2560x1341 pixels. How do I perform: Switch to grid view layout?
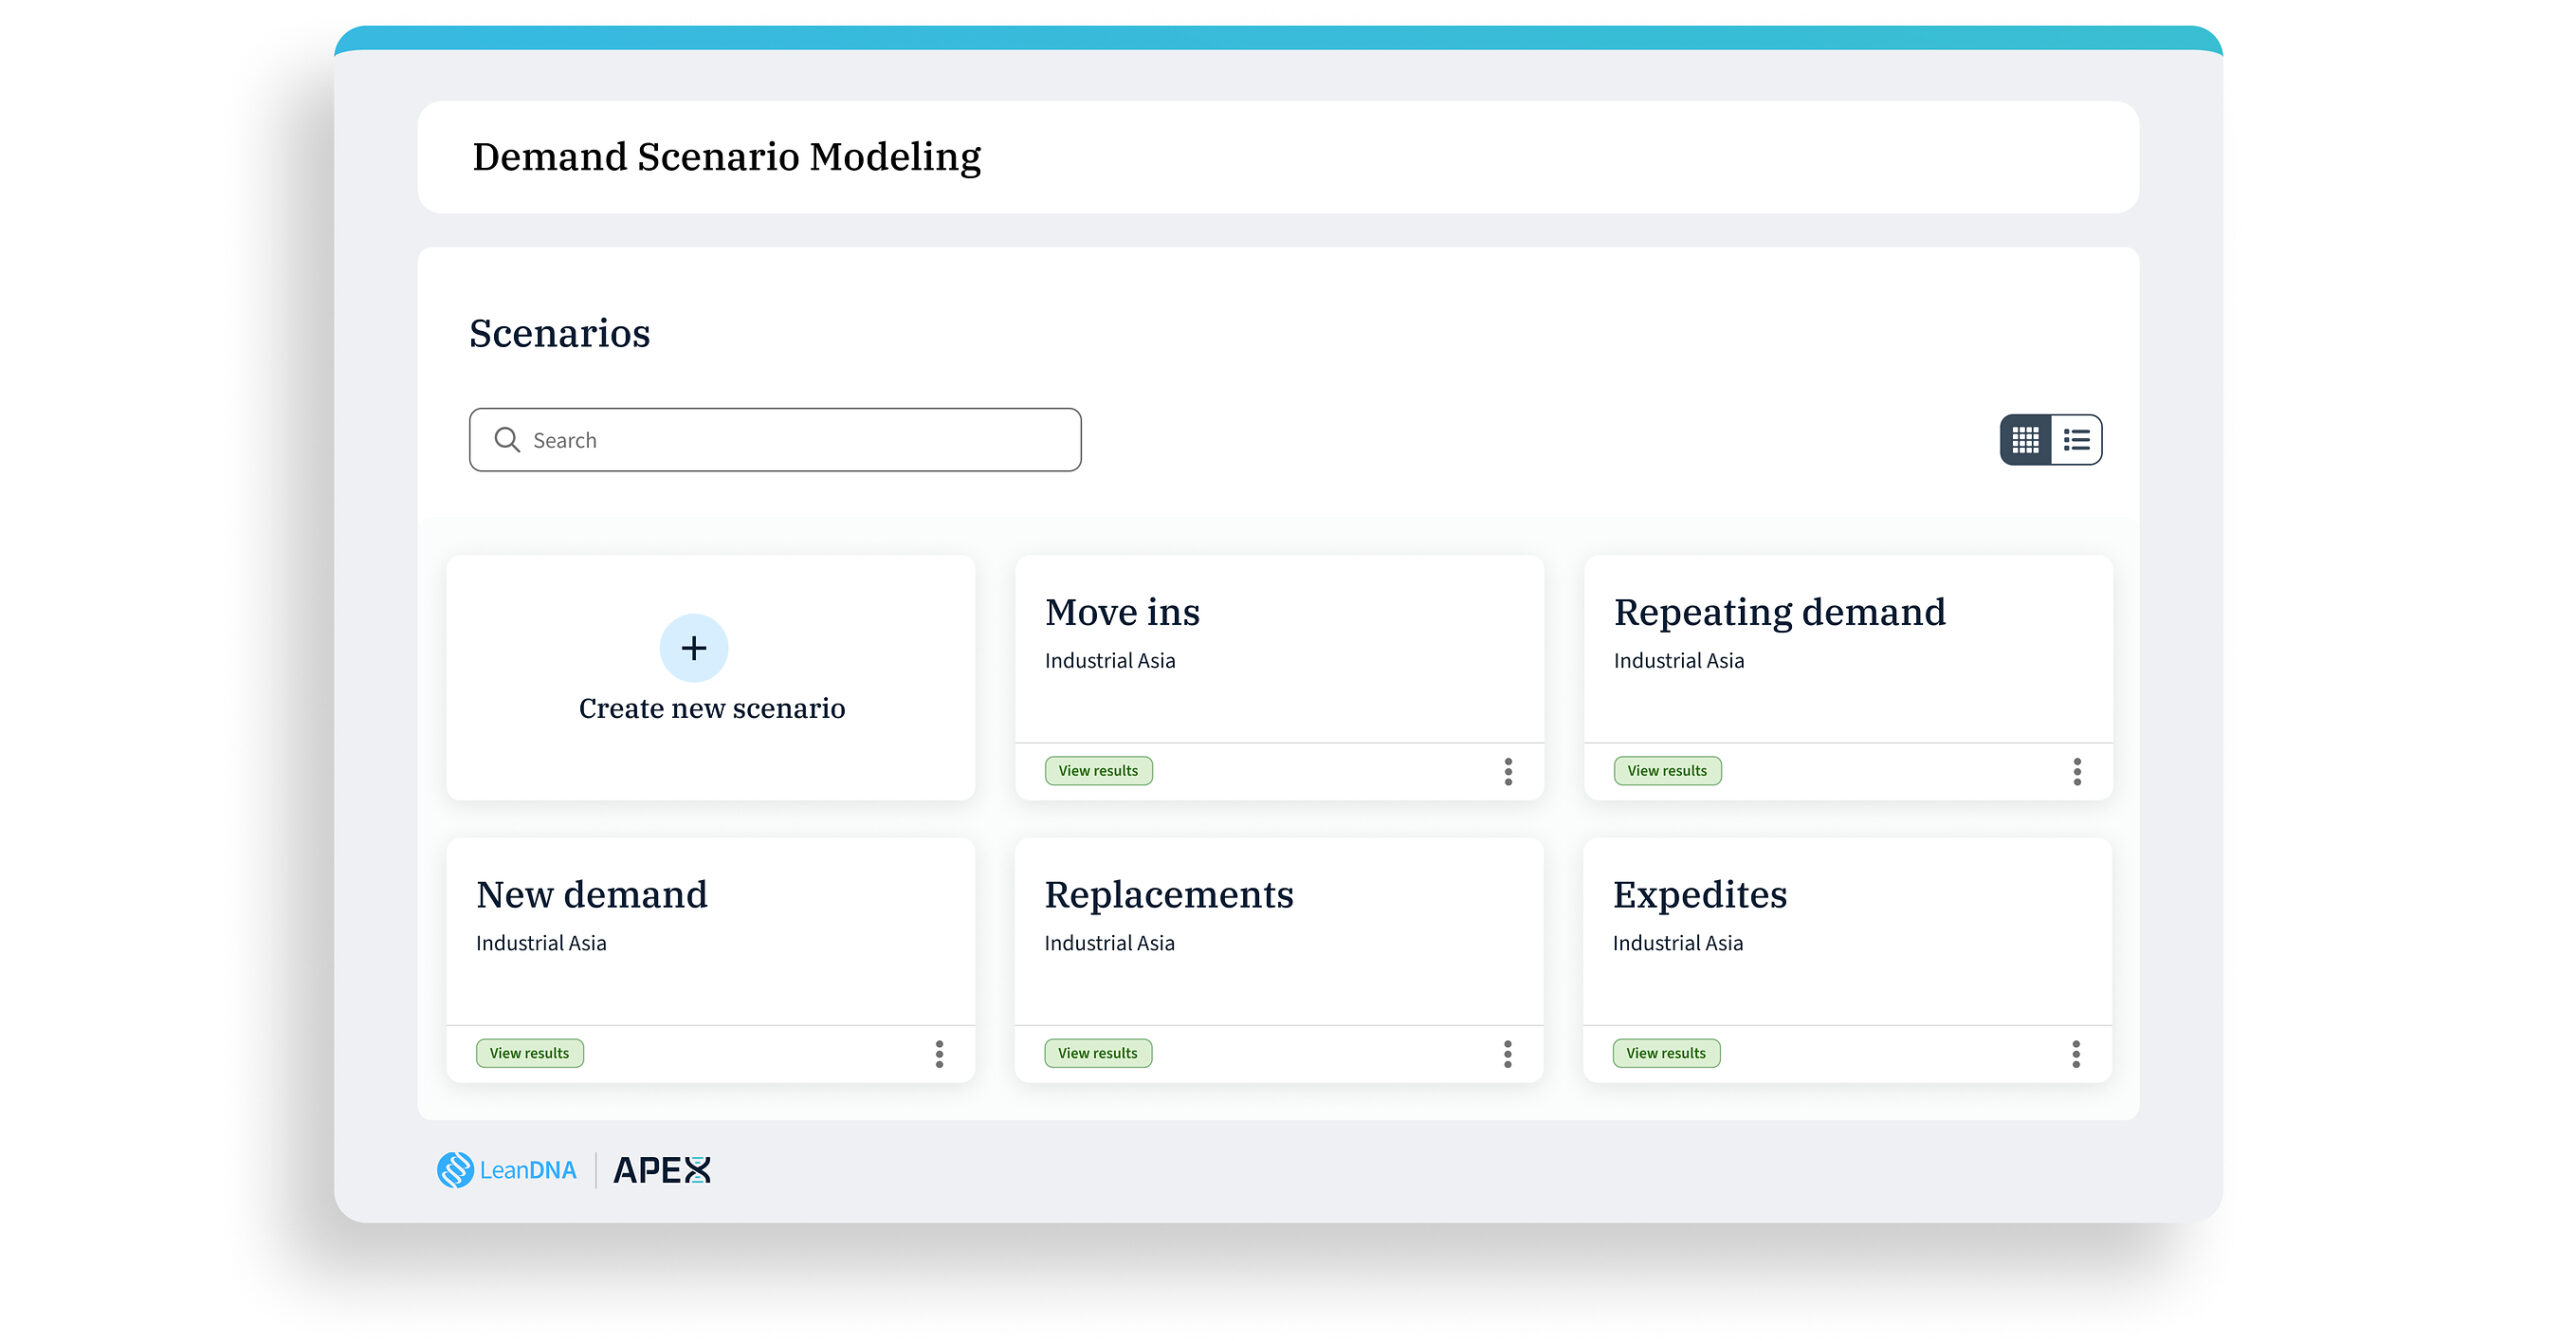(2025, 440)
